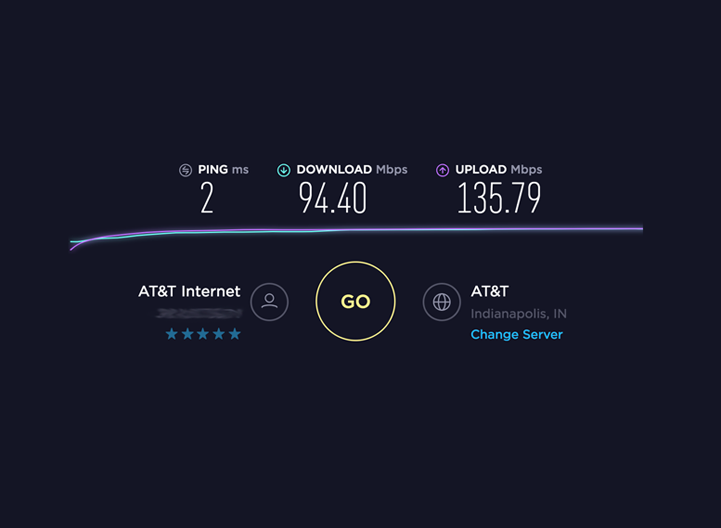Select the purple upload arrow icon
This screenshot has height=528, width=721.
442,170
